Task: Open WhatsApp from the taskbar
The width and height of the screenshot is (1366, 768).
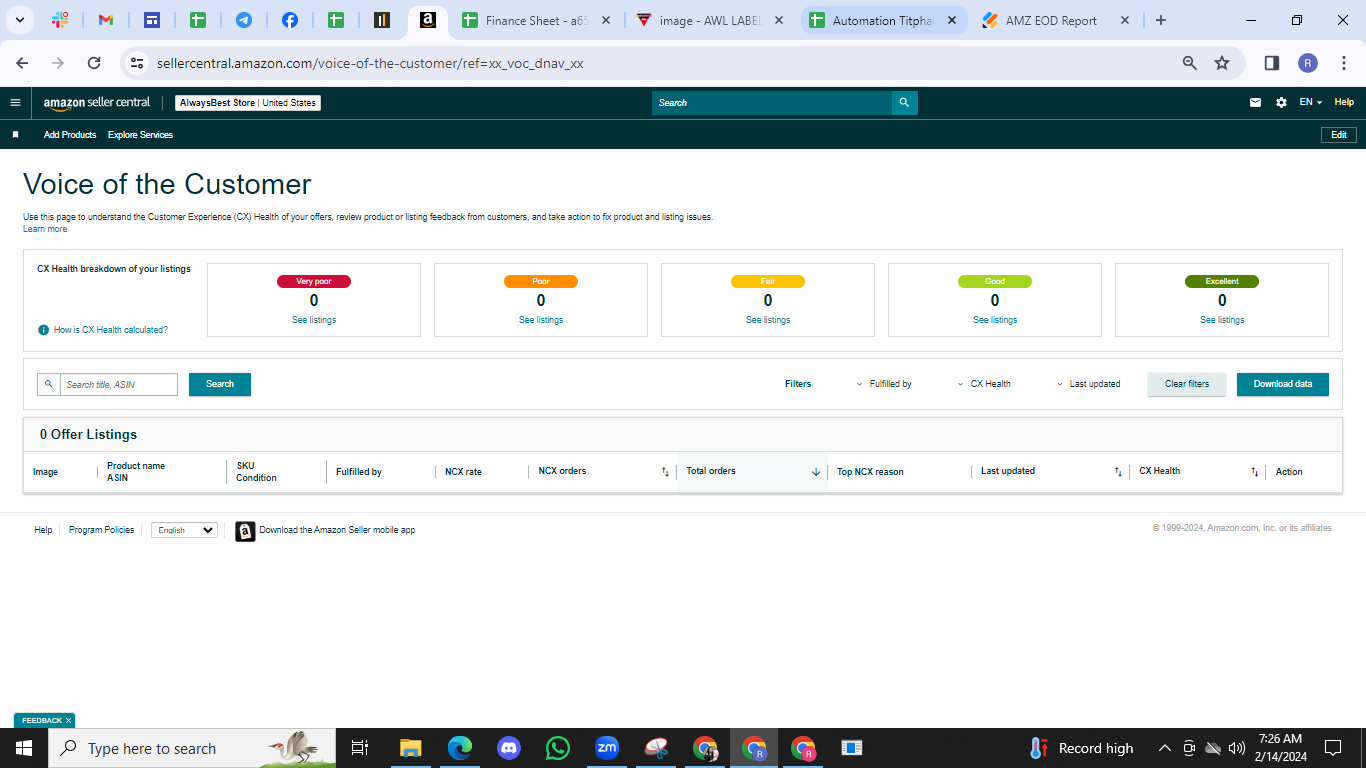Action: click(x=558, y=748)
